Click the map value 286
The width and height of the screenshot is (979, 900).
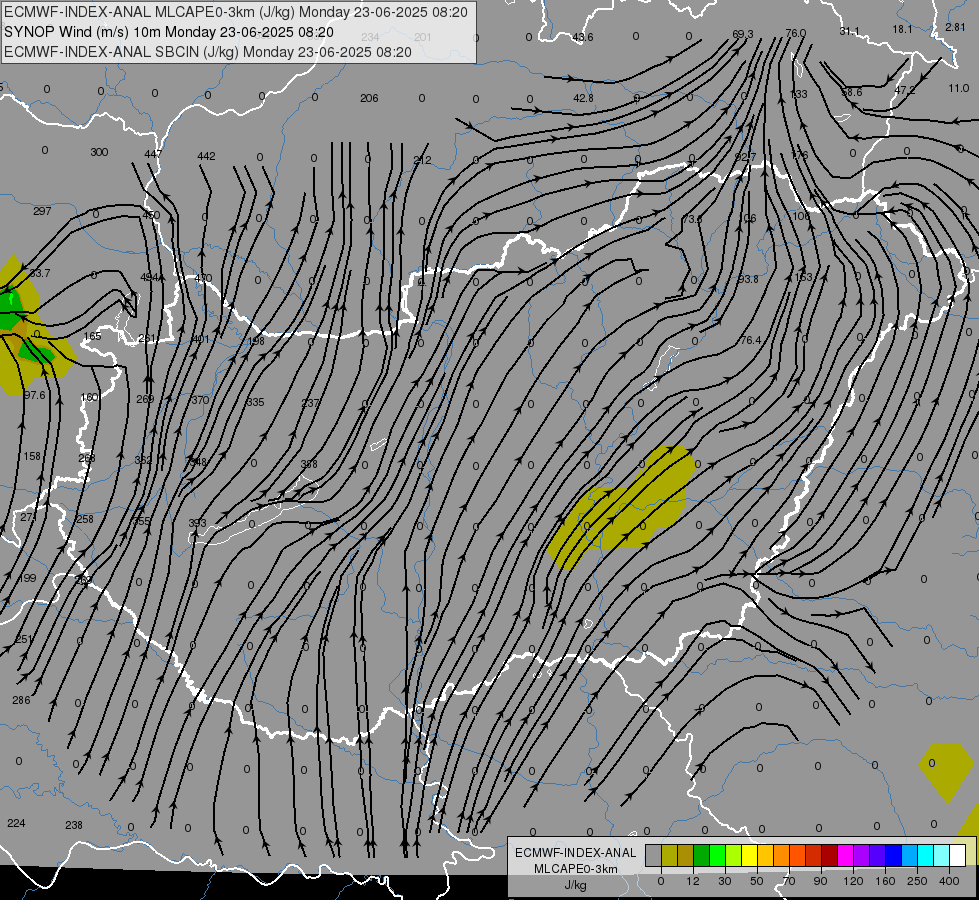(x=21, y=700)
